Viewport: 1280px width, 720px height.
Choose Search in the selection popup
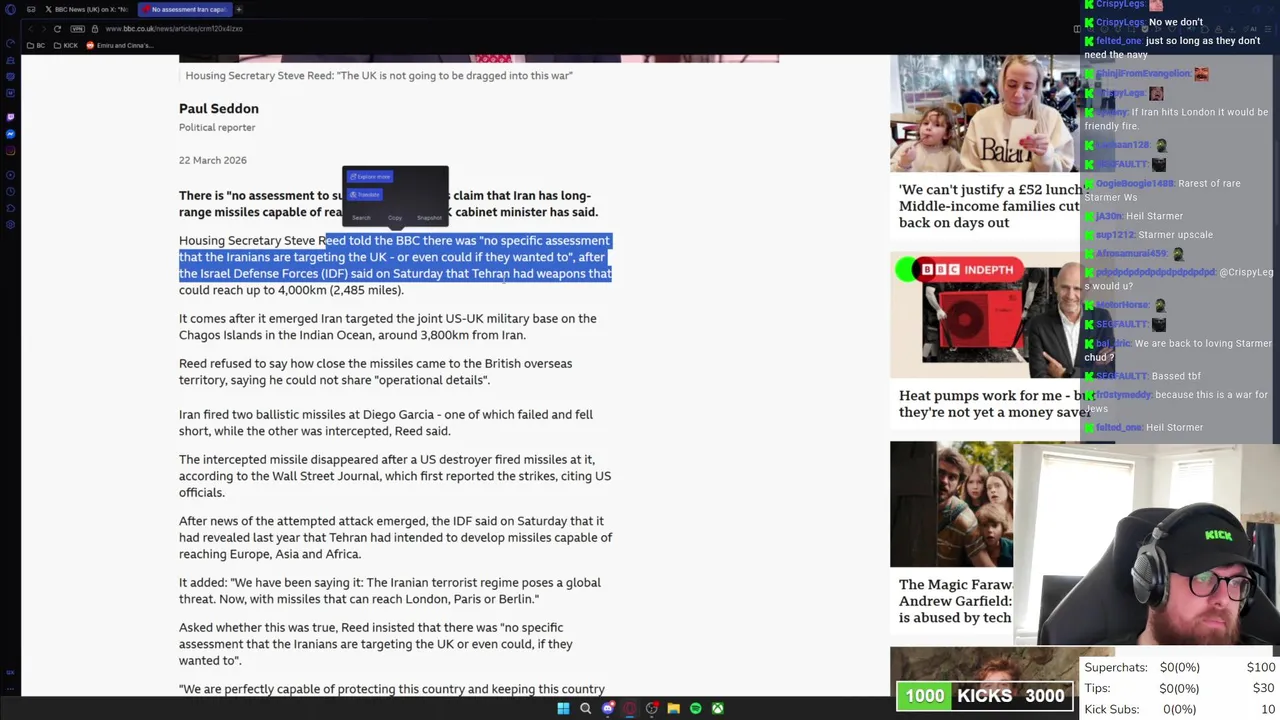coord(361,217)
